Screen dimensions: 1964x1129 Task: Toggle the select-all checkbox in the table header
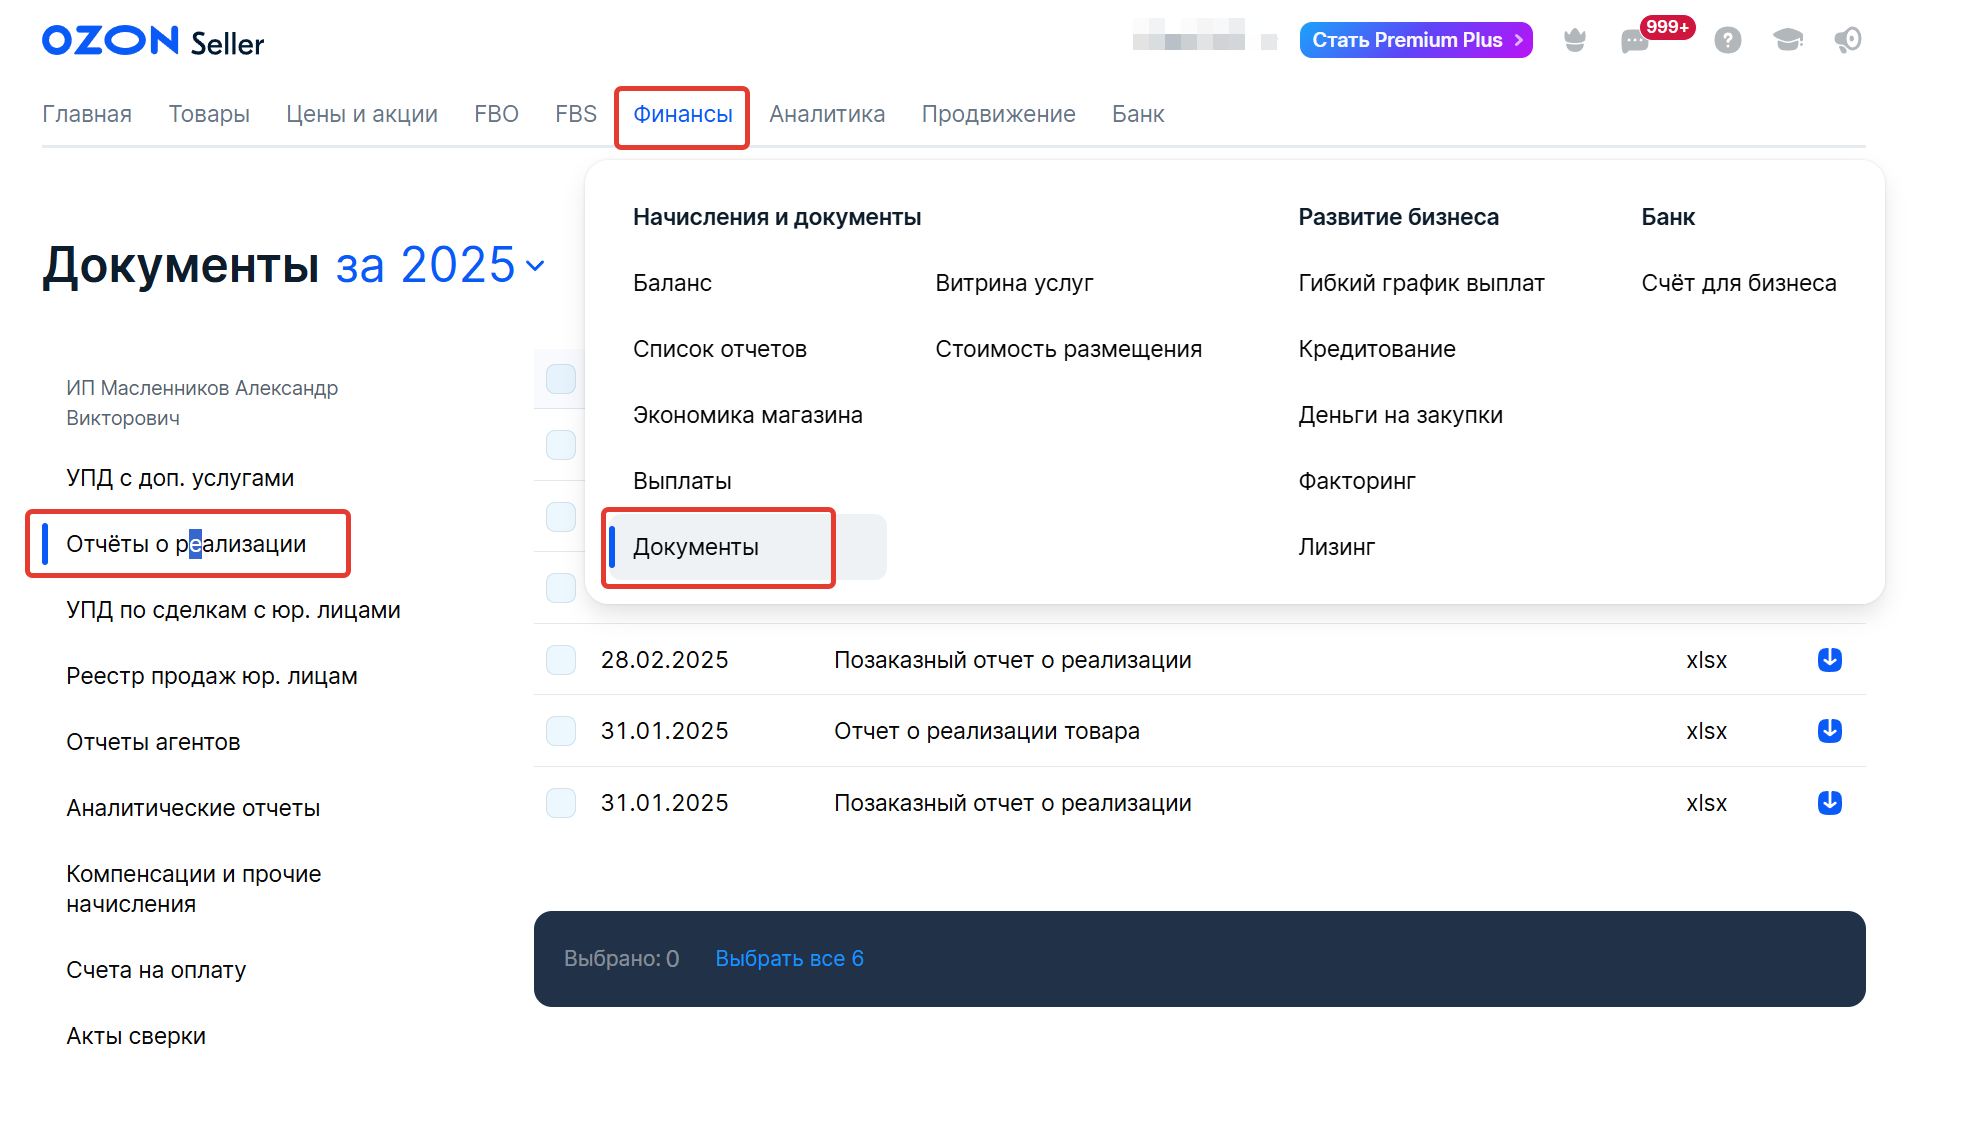(561, 379)
